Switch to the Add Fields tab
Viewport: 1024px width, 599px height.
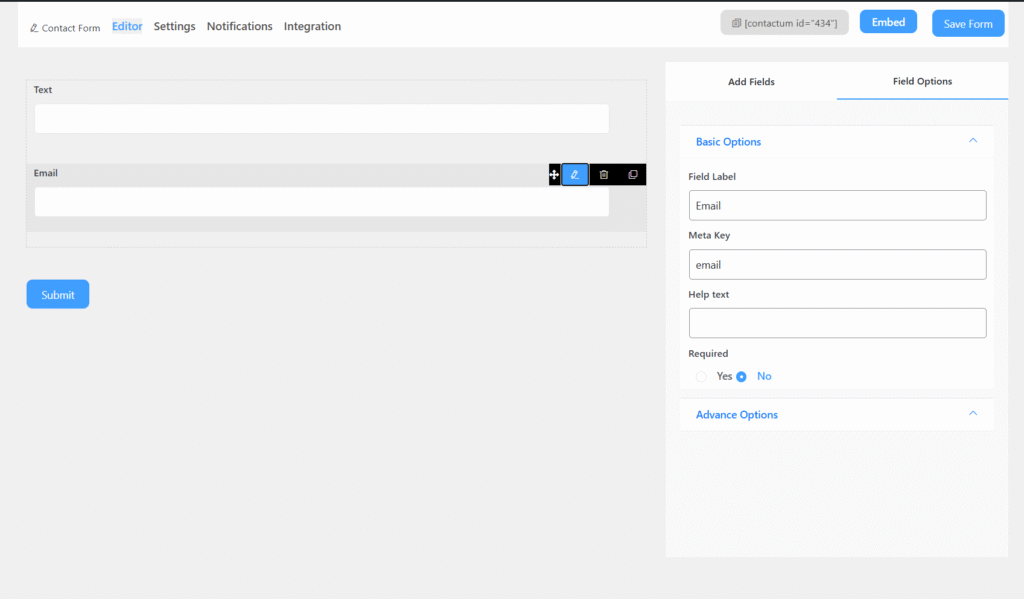click(751, 82)
